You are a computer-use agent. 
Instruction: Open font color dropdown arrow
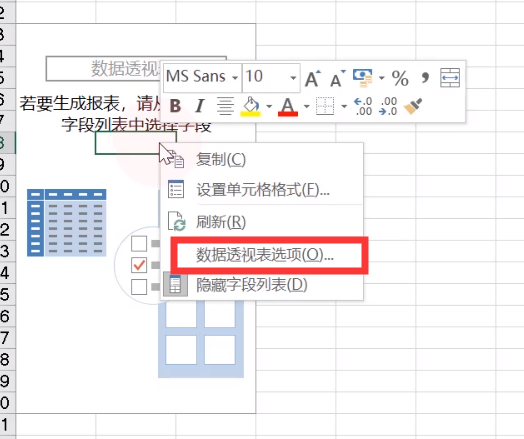[x=306, y=107]
